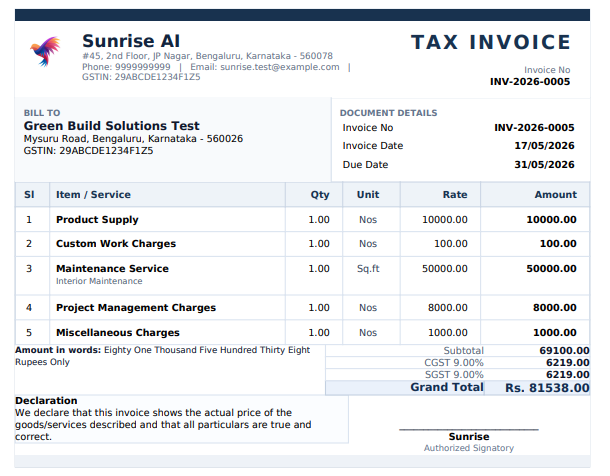Click amount 1000.00 for Miscellaneous Charges

pyautogui.click(x=554, y=333)
